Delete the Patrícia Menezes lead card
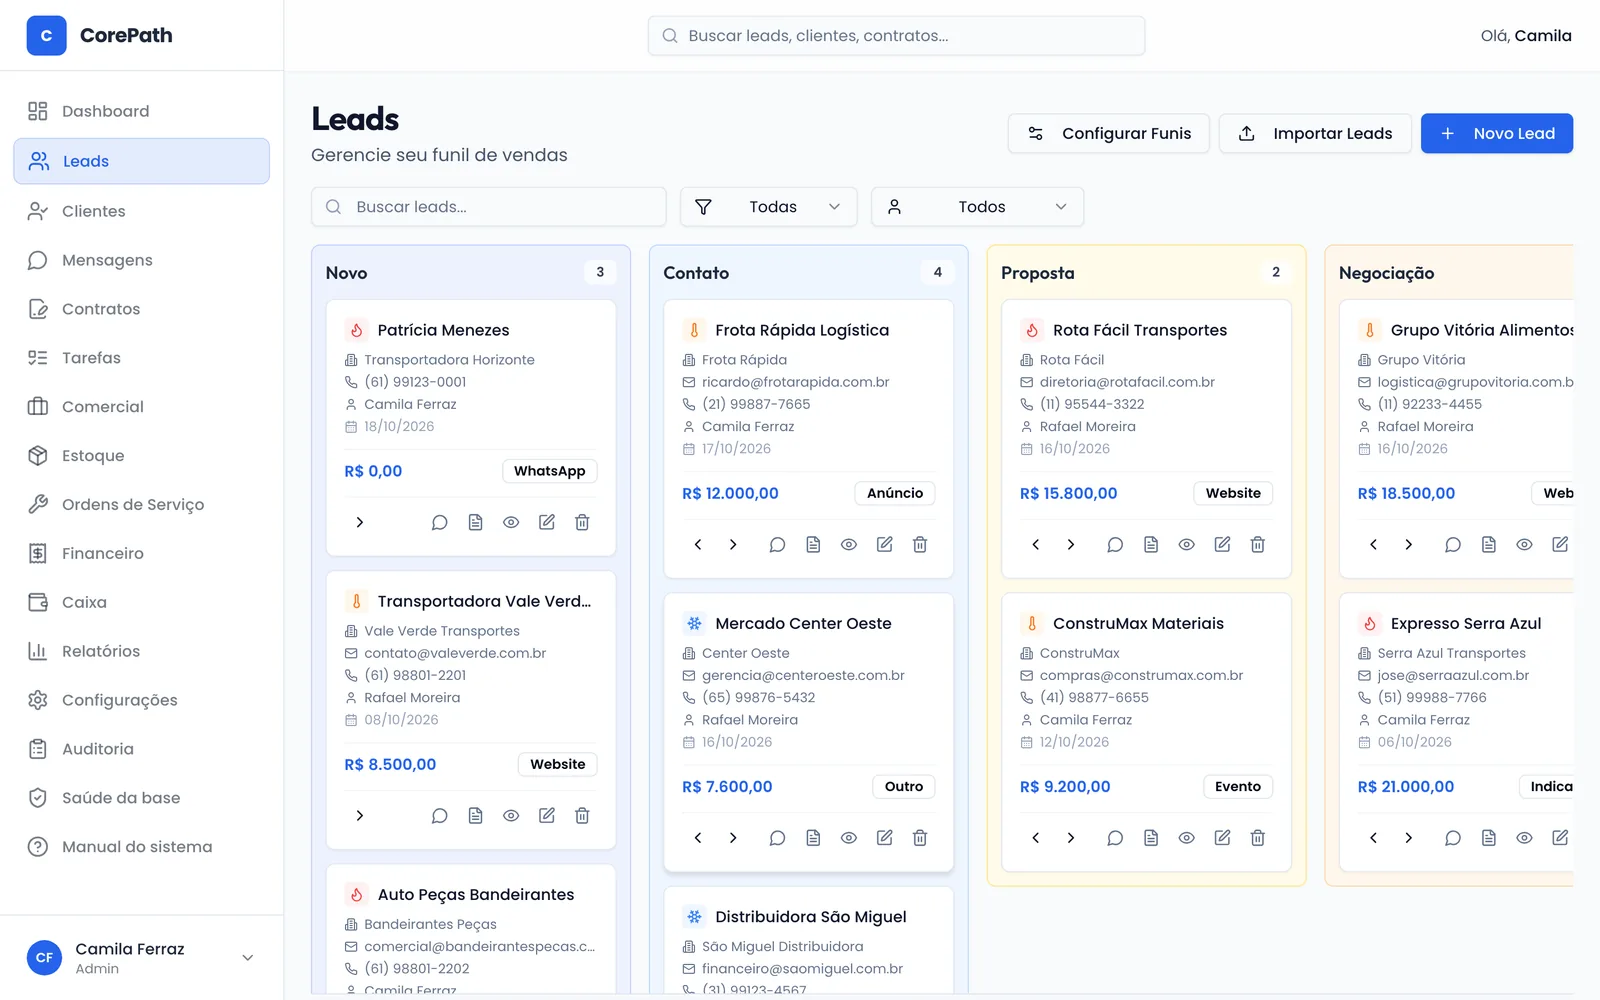The image size is (1600, 1000). (x=582, y=522)
